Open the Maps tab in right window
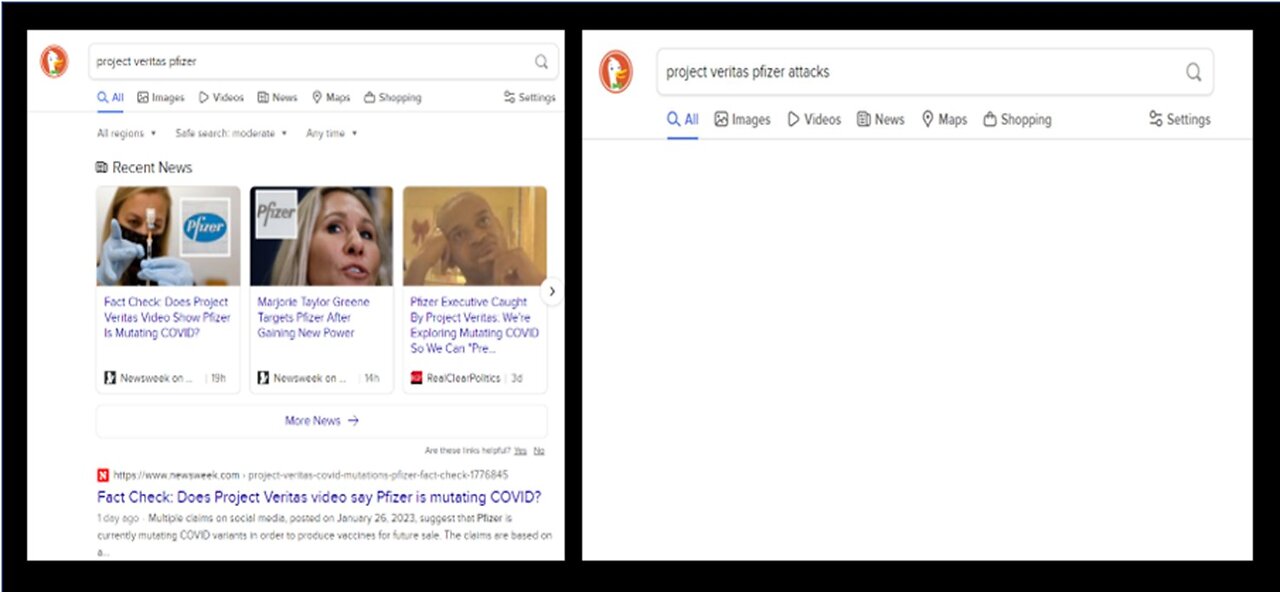Viewport: 1280px width, 592px height. click(x=944, y=120)
